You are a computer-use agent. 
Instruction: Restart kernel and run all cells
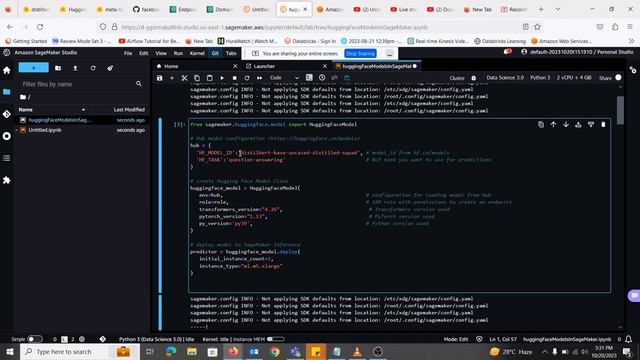coord(260,78)
